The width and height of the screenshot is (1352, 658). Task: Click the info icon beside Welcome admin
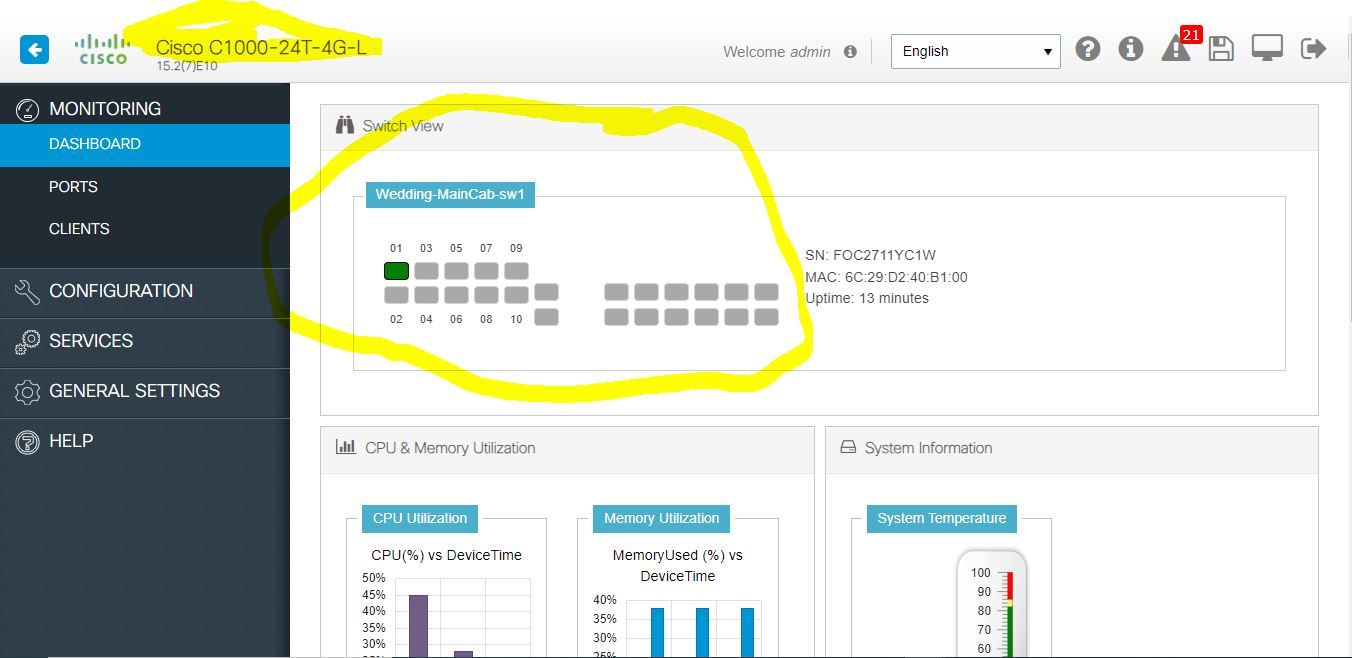point(850,52)
